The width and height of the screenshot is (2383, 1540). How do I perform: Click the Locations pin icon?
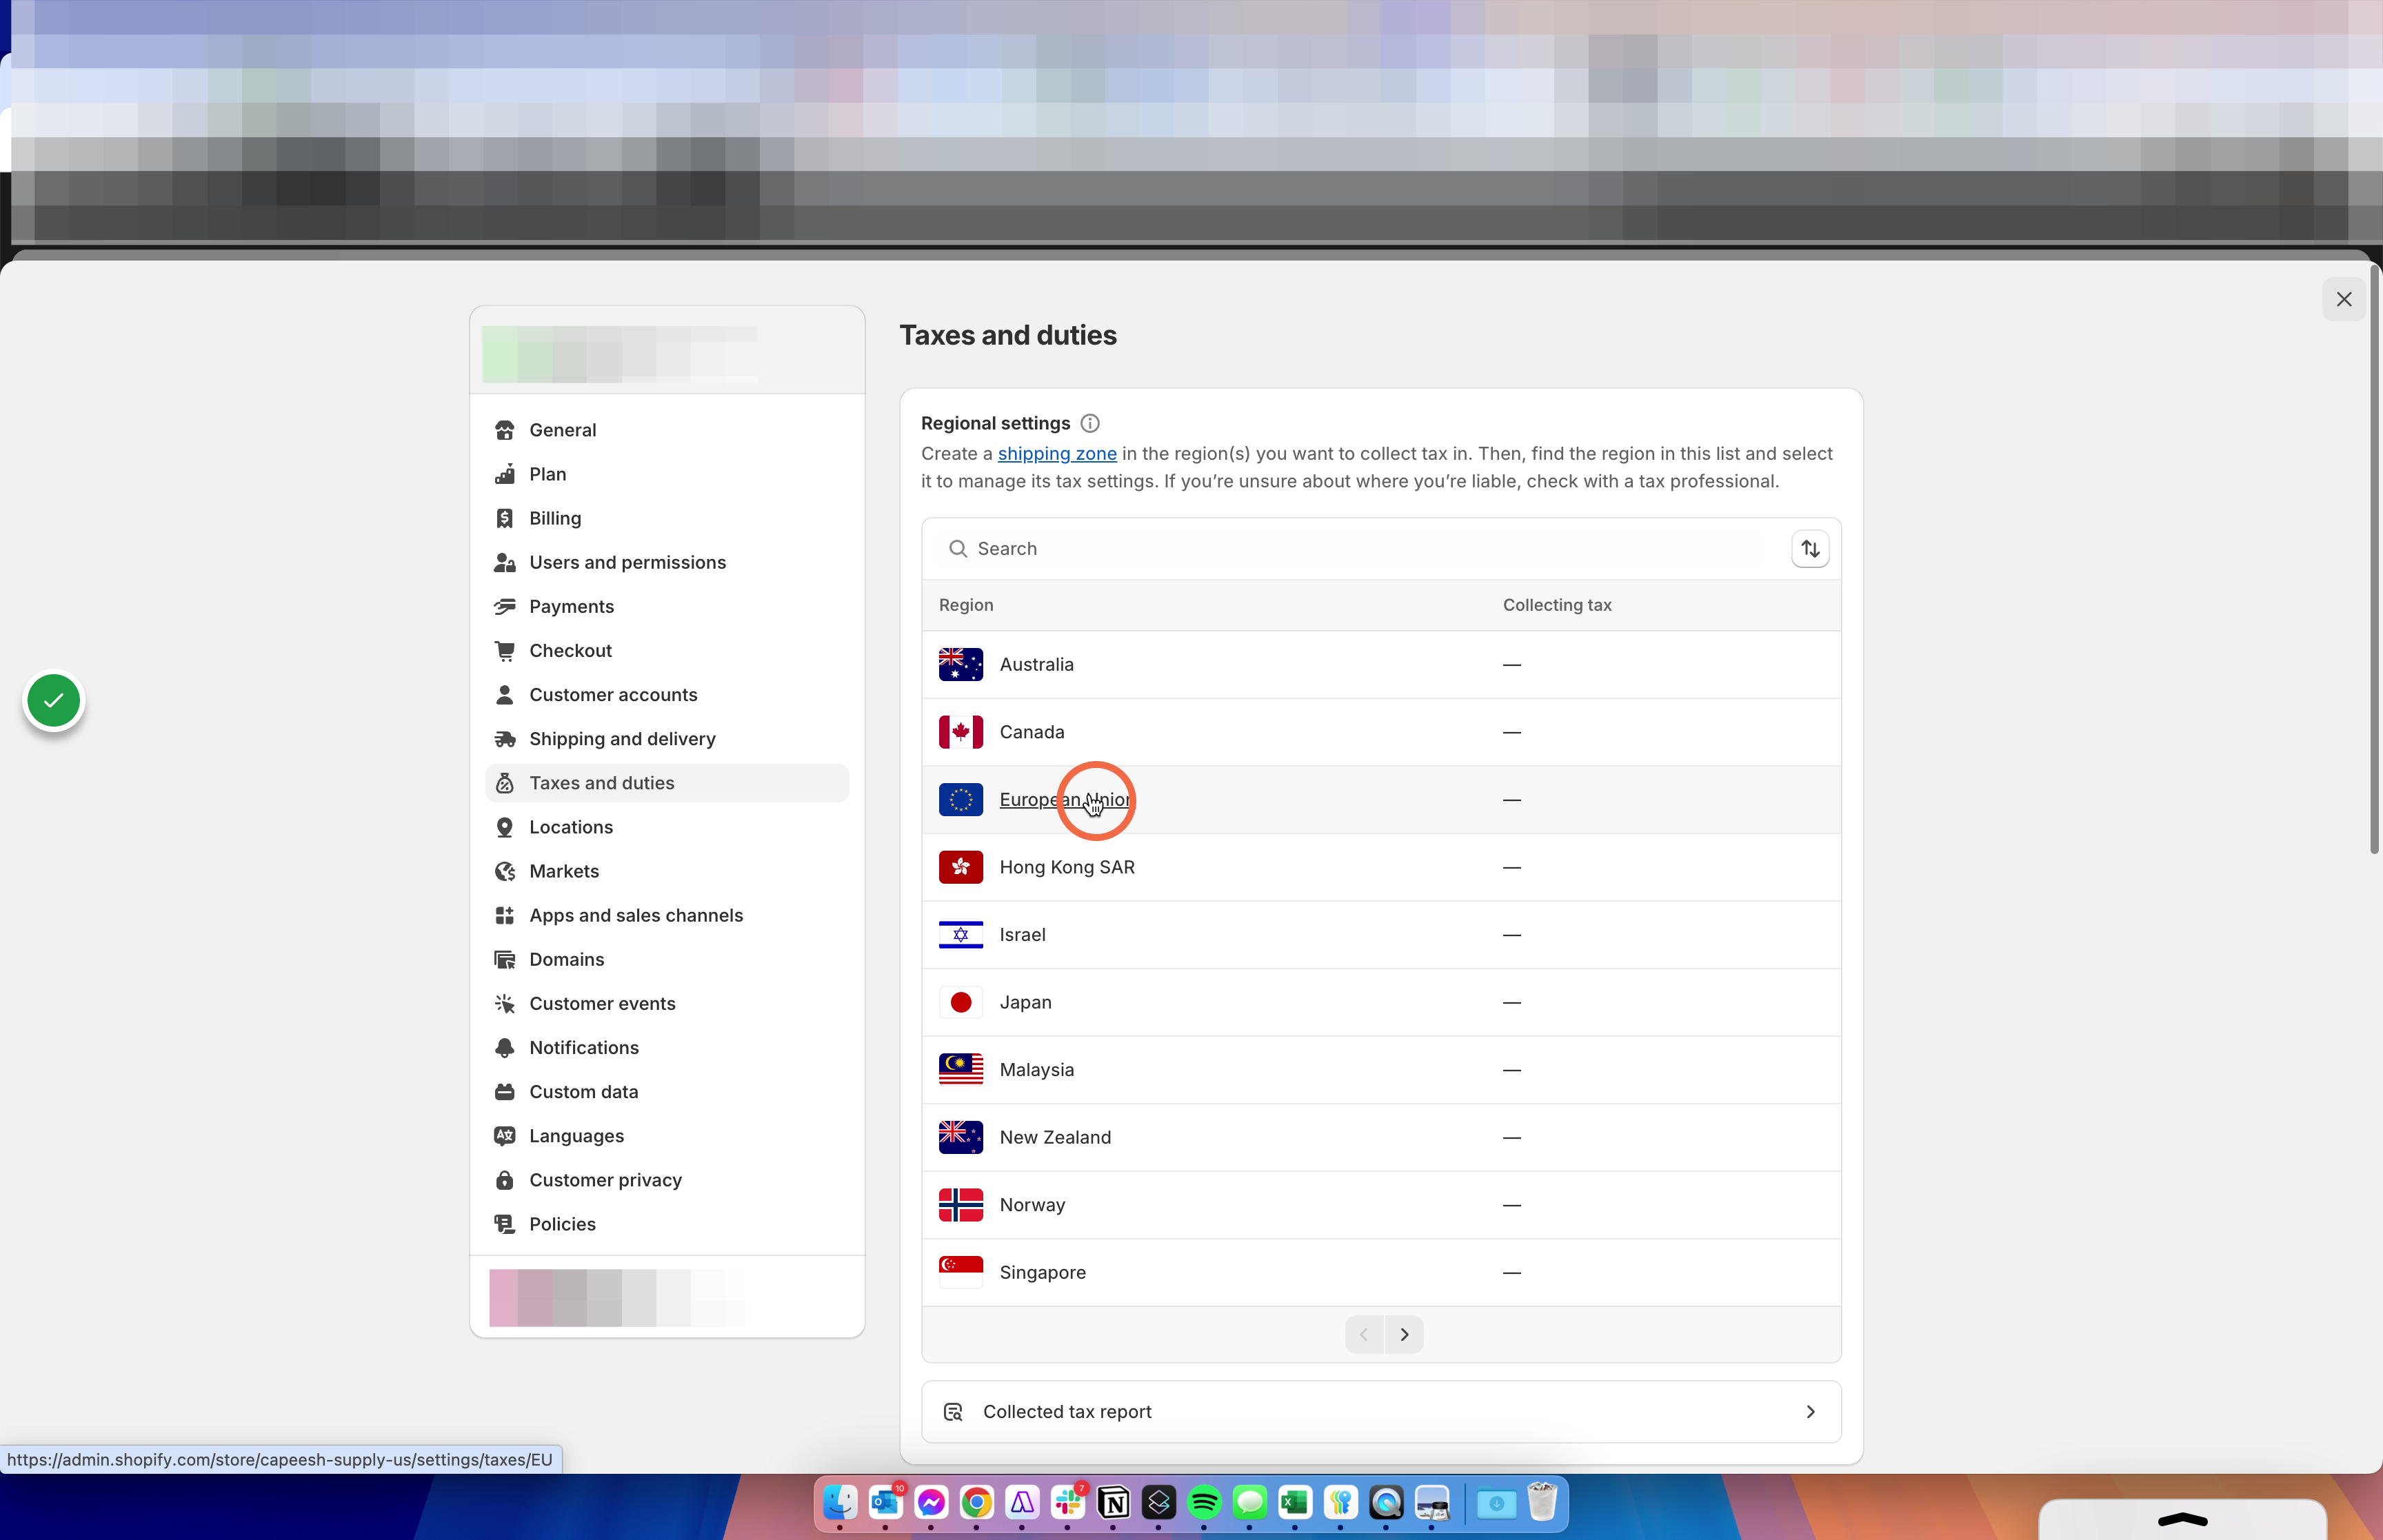[x=505, y=827]
